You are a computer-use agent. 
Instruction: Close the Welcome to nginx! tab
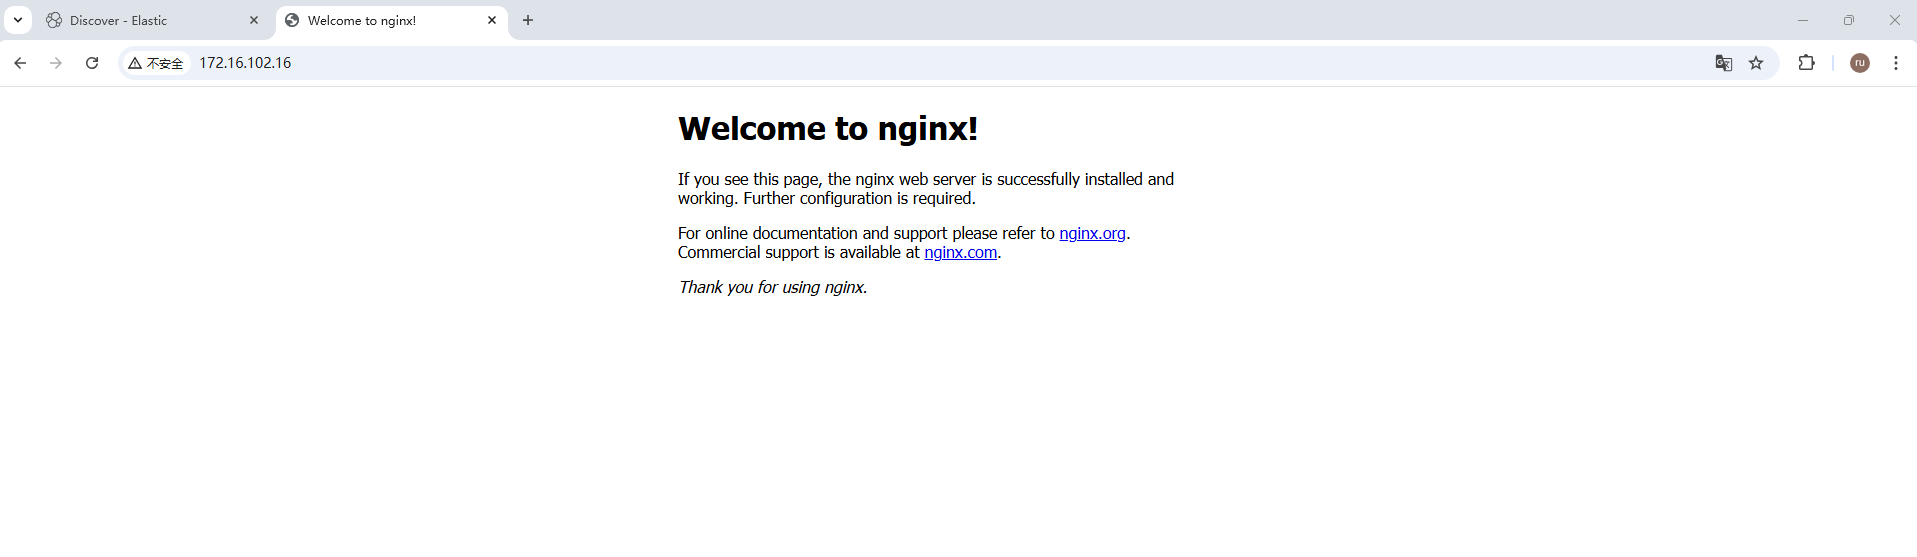[492, 20]
